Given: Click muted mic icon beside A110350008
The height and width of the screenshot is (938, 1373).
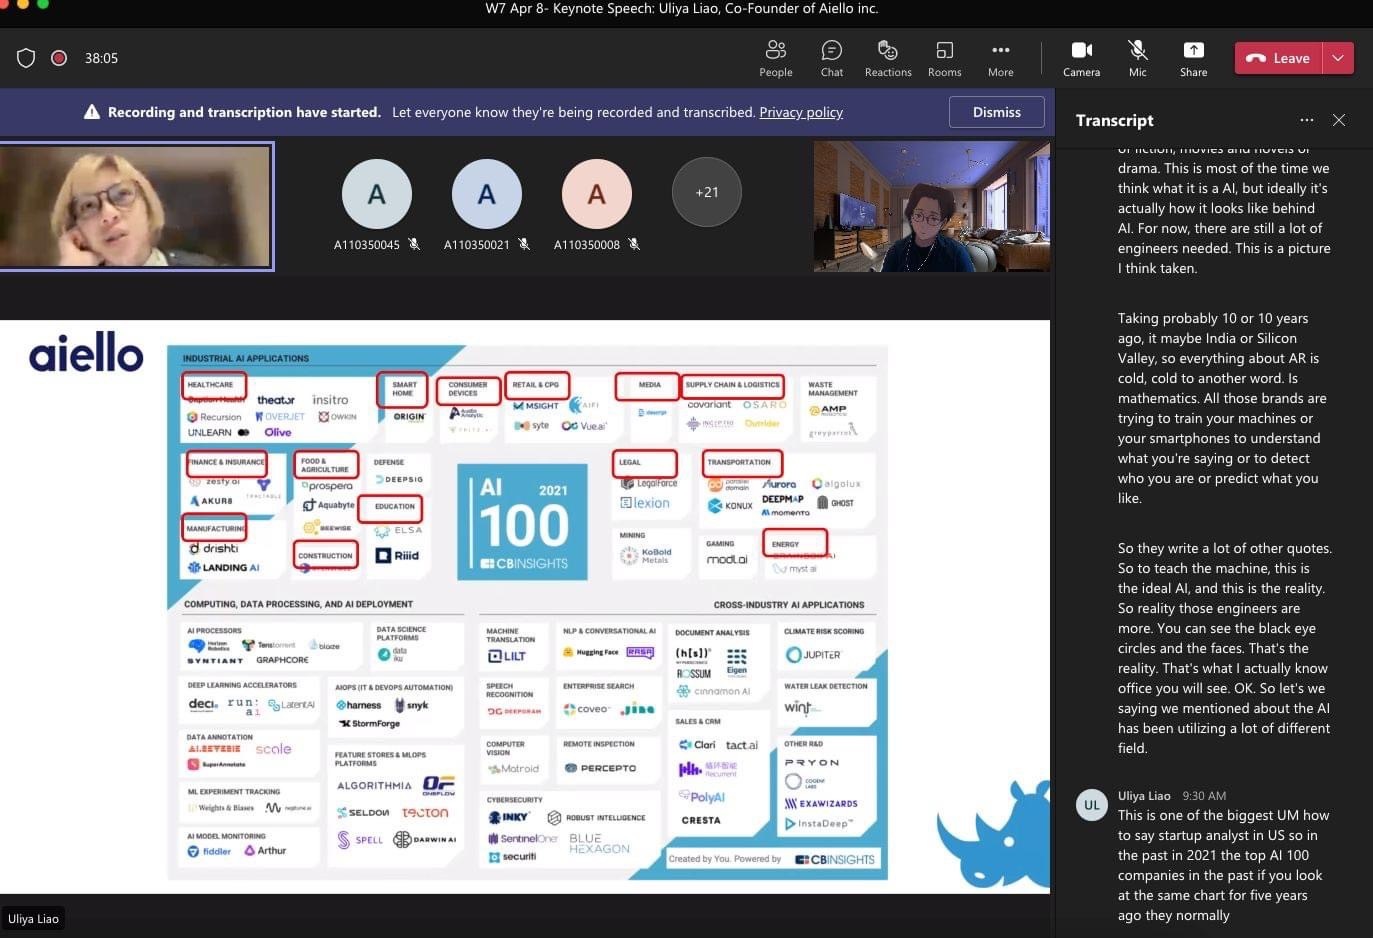Looking at the screenshot, I should coord(634,244).
